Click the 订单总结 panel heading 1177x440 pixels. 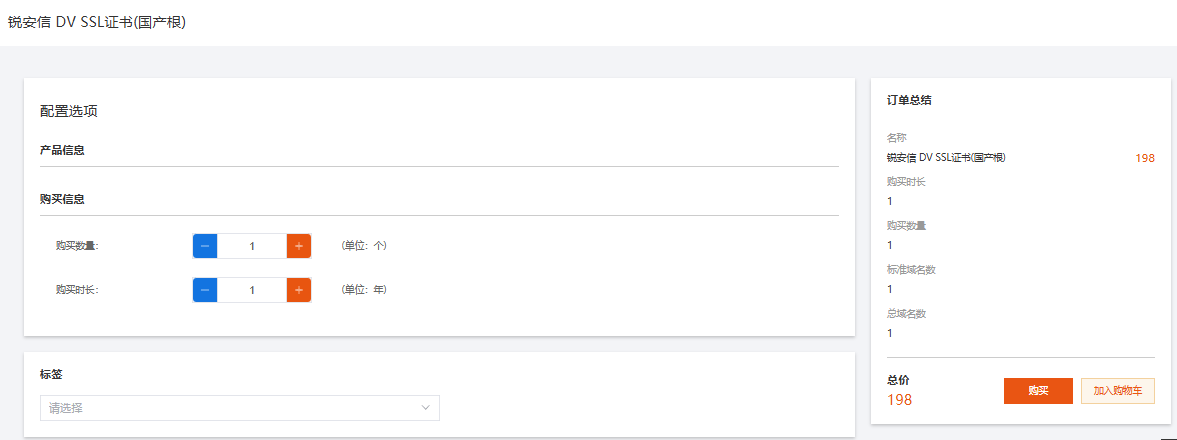tap(910, 100)
